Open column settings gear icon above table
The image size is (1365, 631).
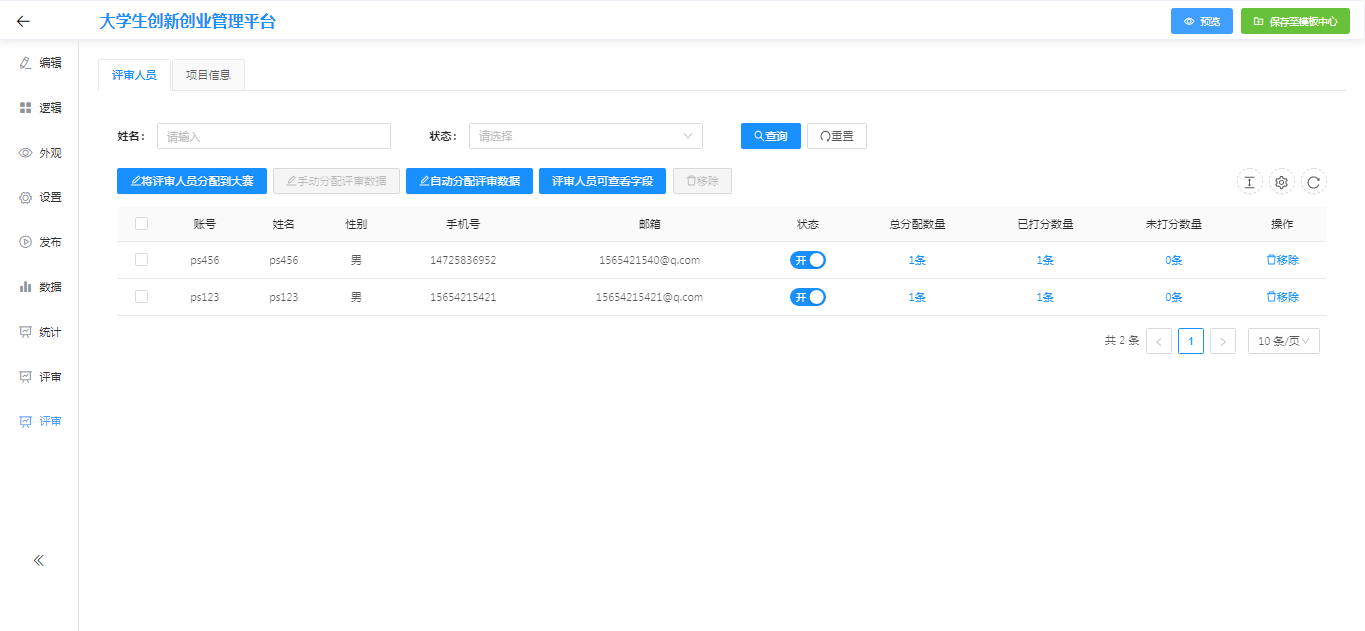coord(1282,182)
